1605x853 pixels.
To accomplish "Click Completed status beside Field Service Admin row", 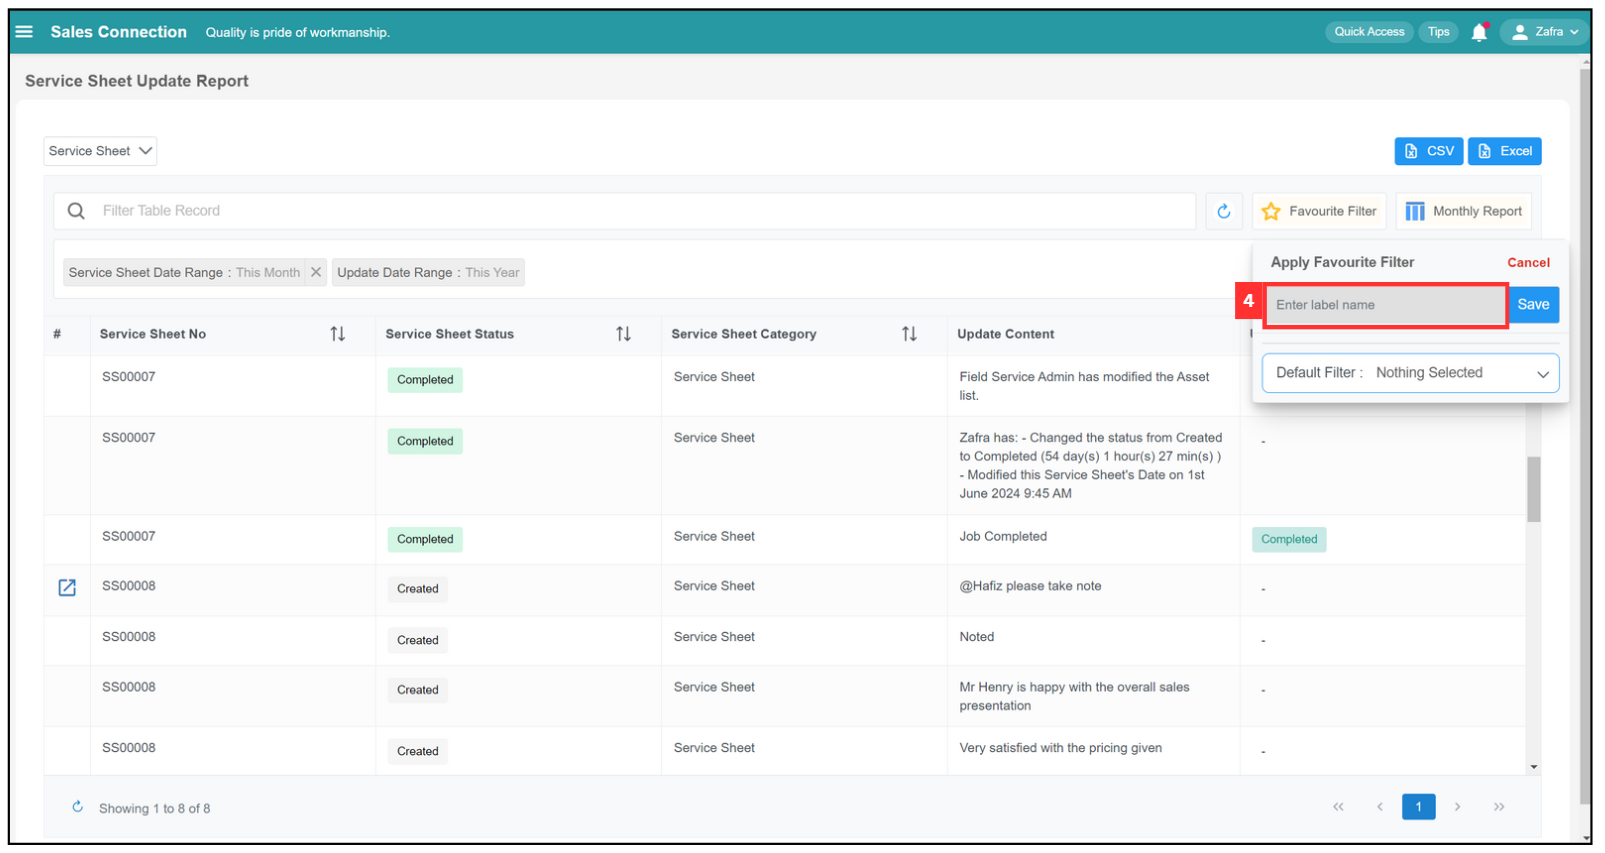I will [x=425, y=380].
